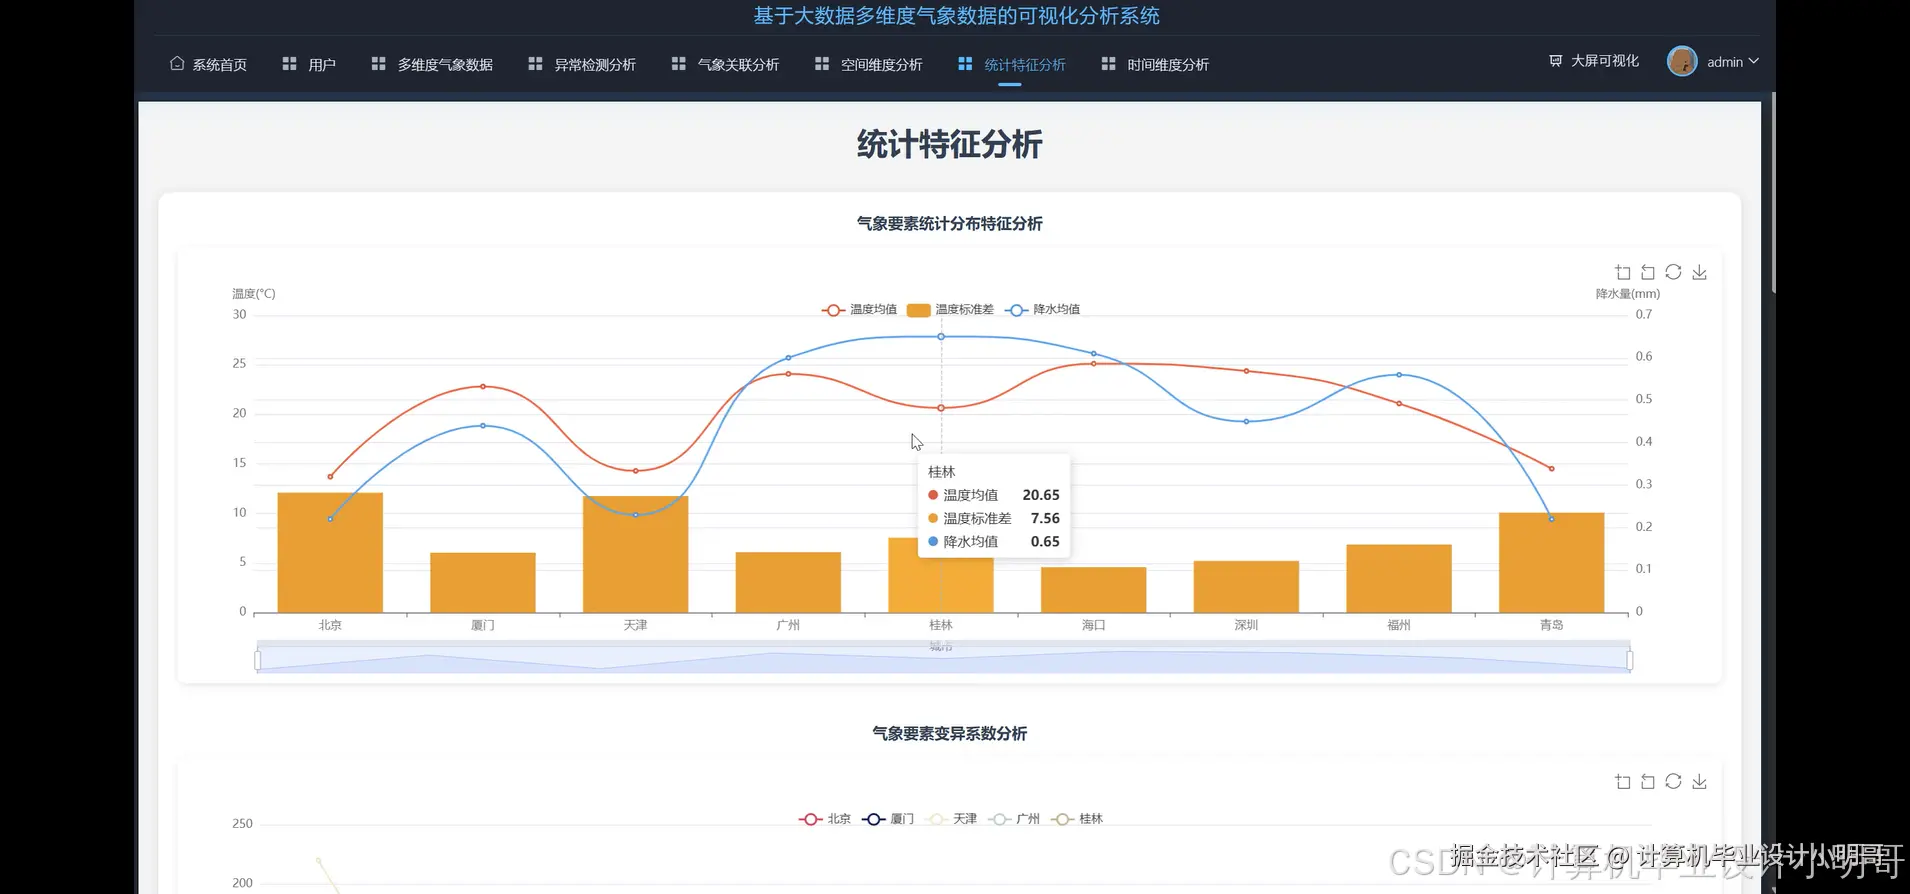Expand the admin account dropdown arrow
This screenshot has width=1910, height=894.
pos(1753,61)
